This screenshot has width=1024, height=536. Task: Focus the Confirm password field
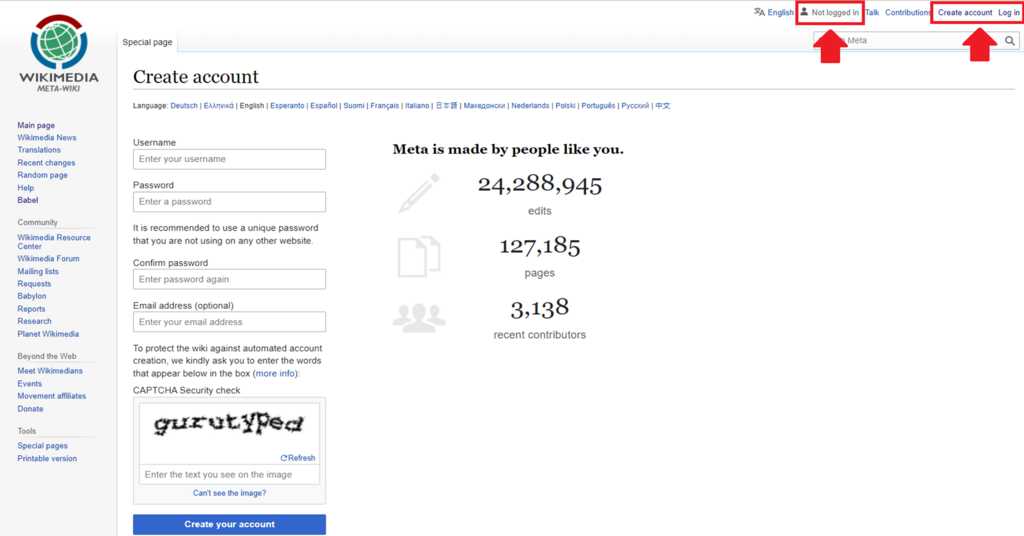(229, 279)
